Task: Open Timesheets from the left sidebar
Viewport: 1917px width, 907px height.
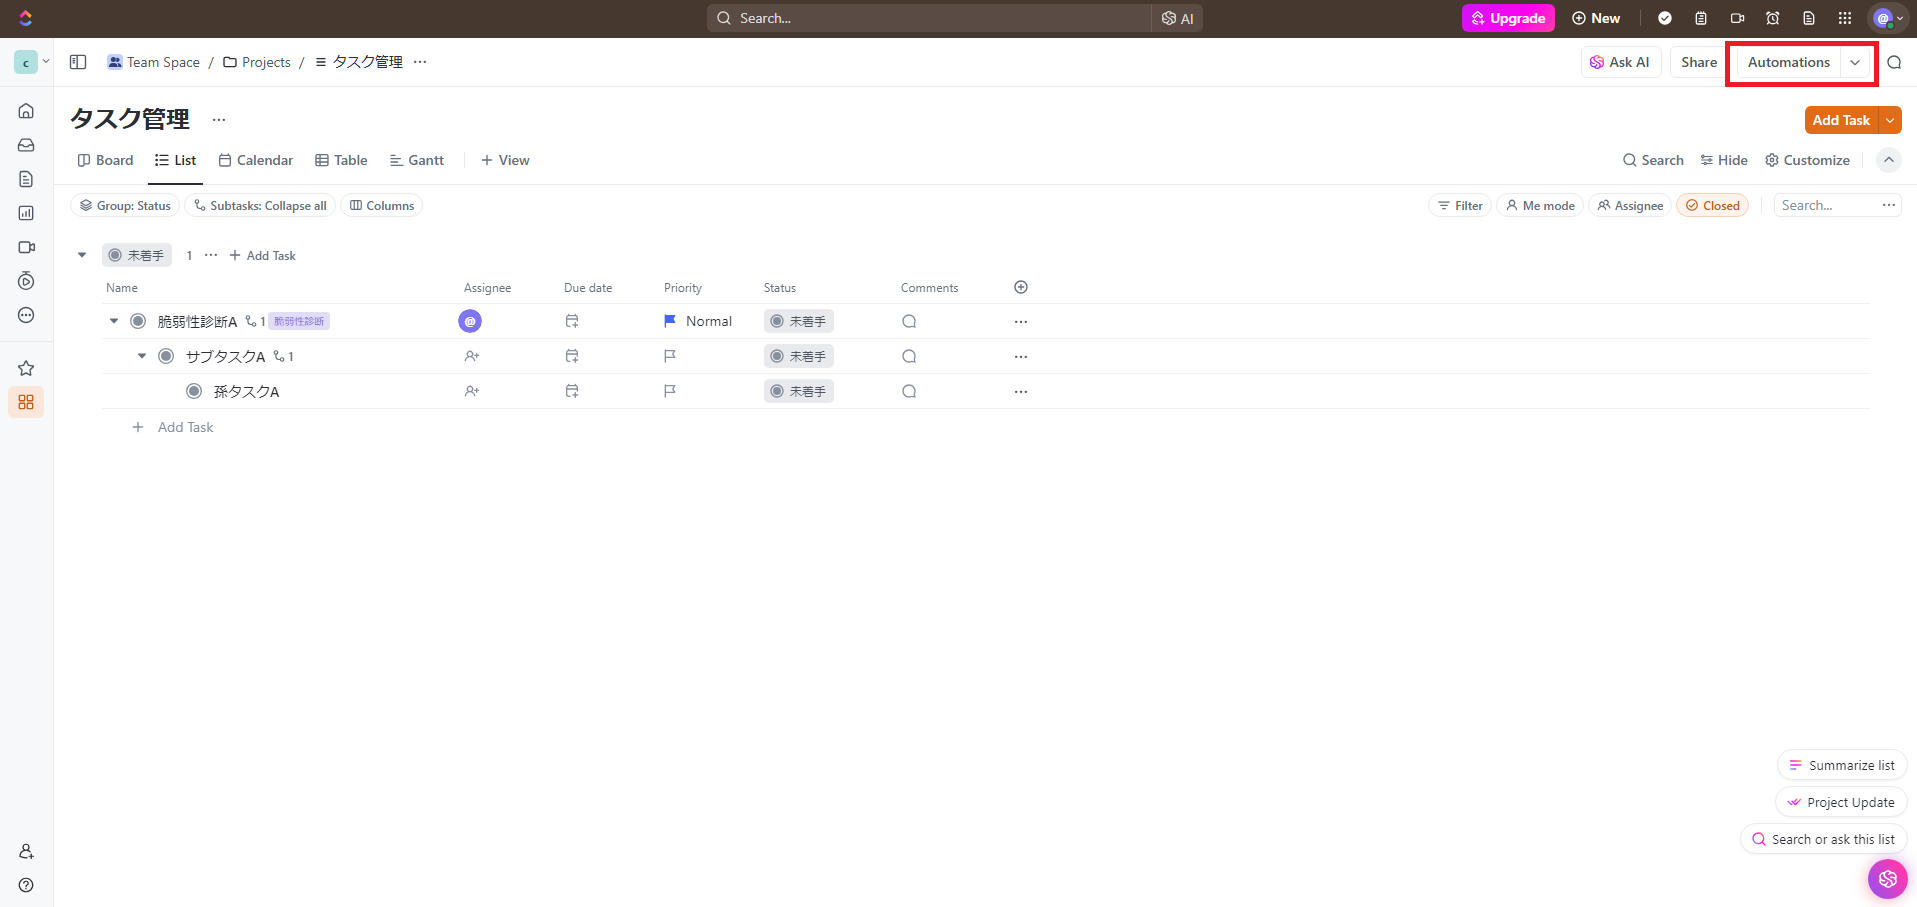Action: click(x=26, y=281)
